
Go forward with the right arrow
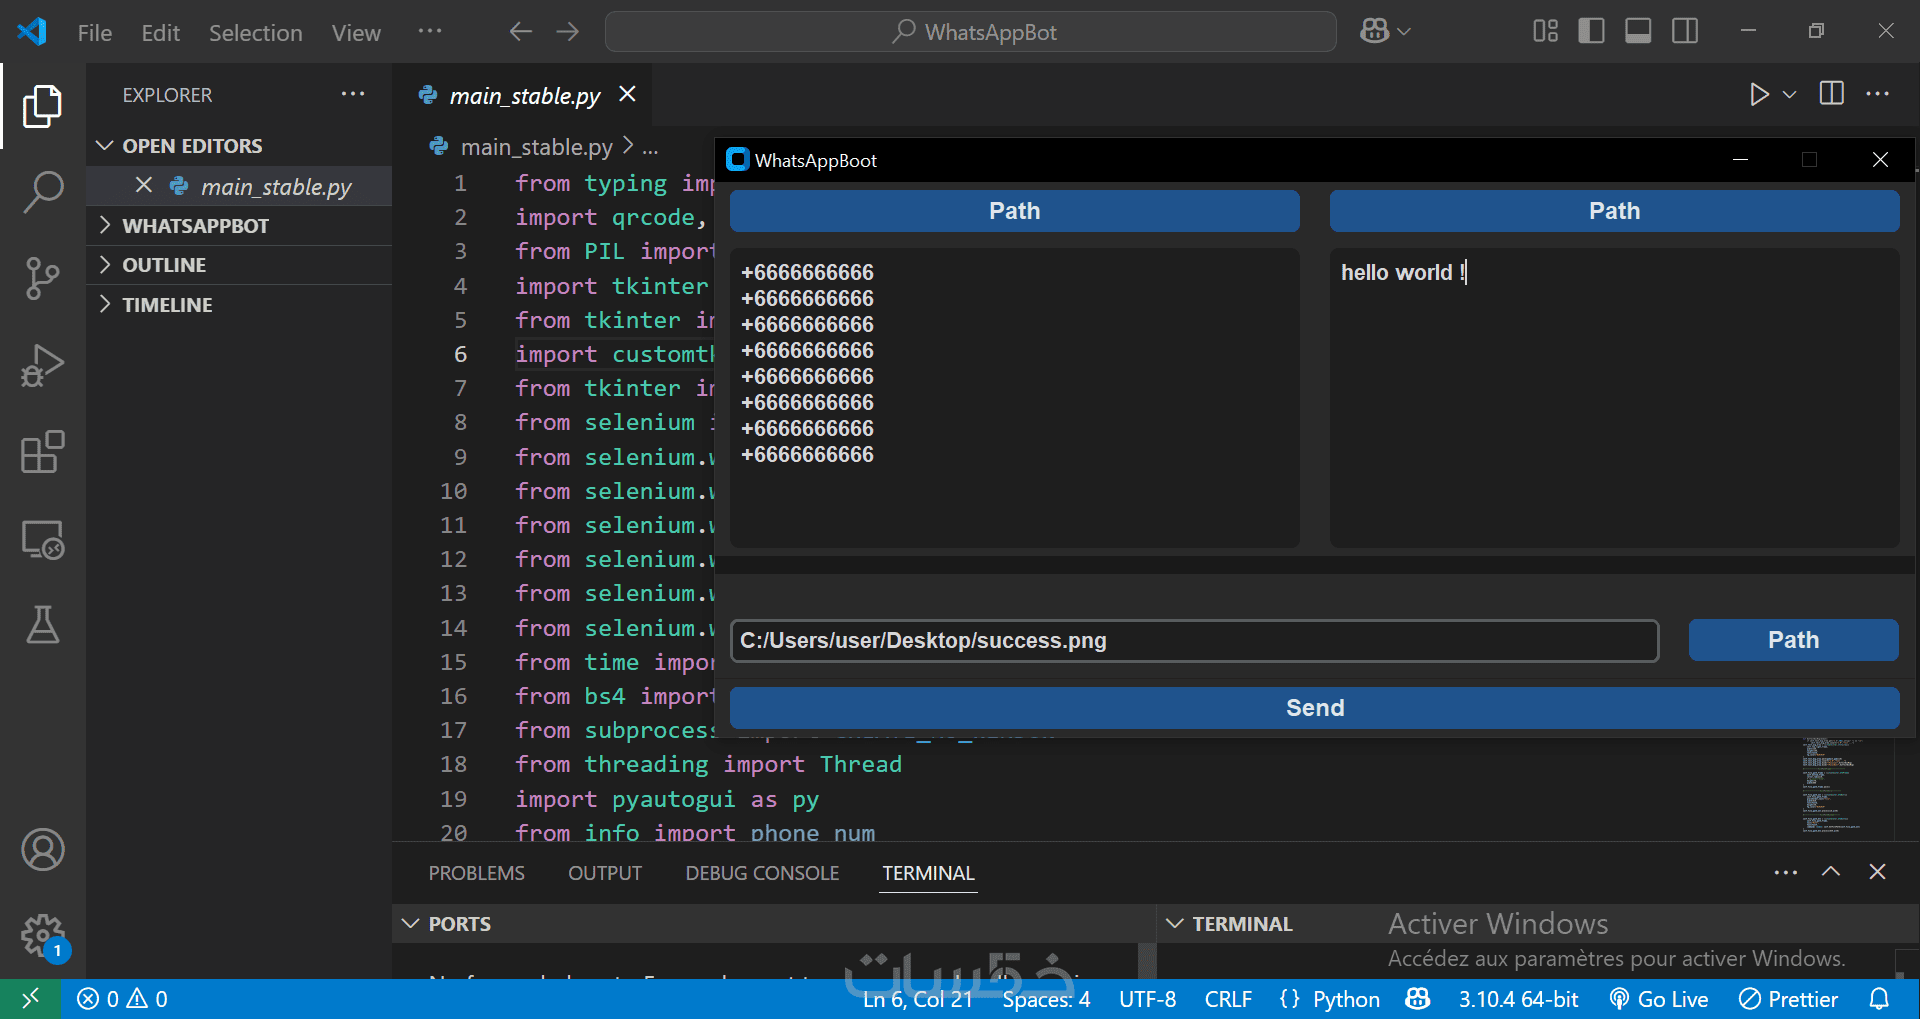tap(568, 32)
